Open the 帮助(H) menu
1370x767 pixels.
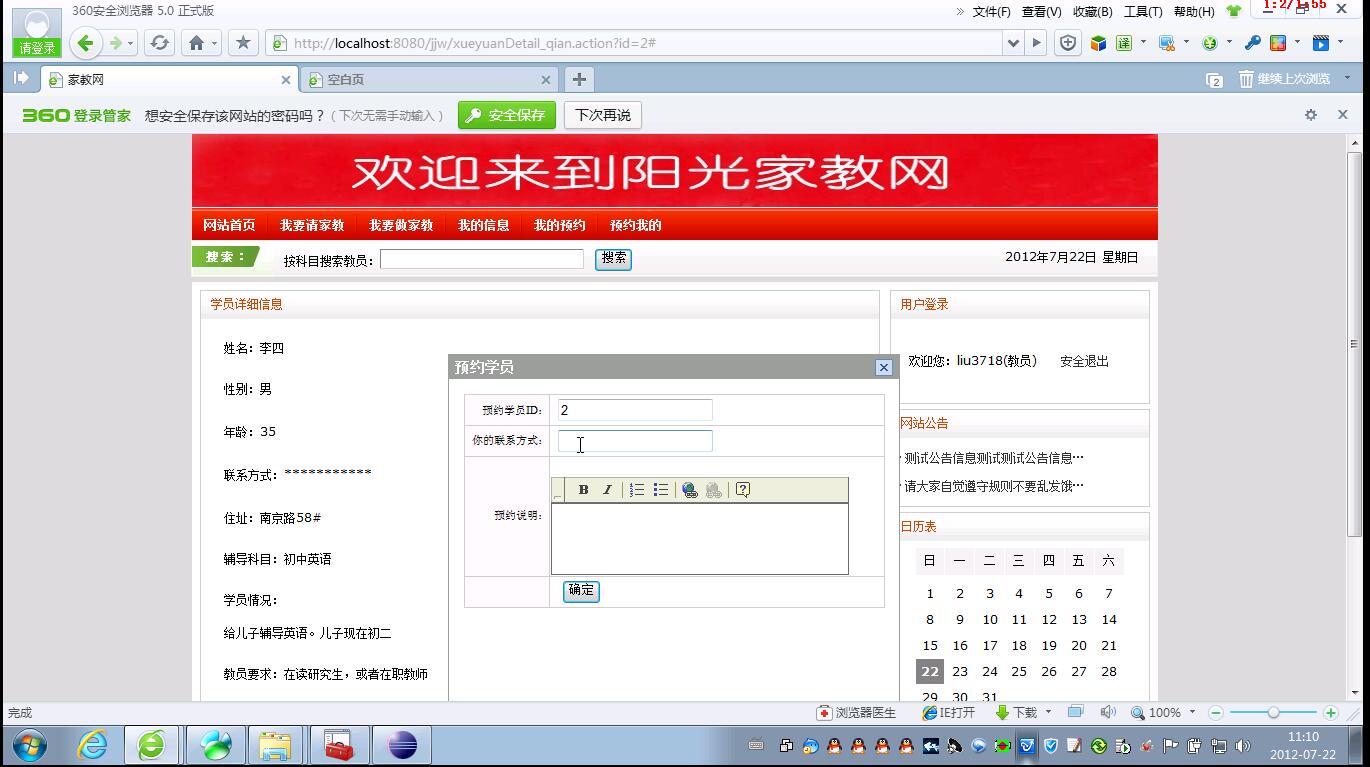pos(1194,12)
